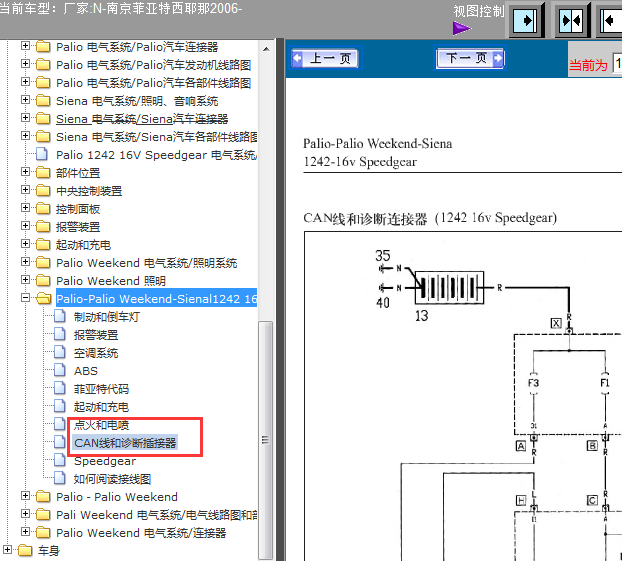Click the 'CAN线和诊断连接器 (1242 16v Speedgear)' heading

(x=430, y=219)
